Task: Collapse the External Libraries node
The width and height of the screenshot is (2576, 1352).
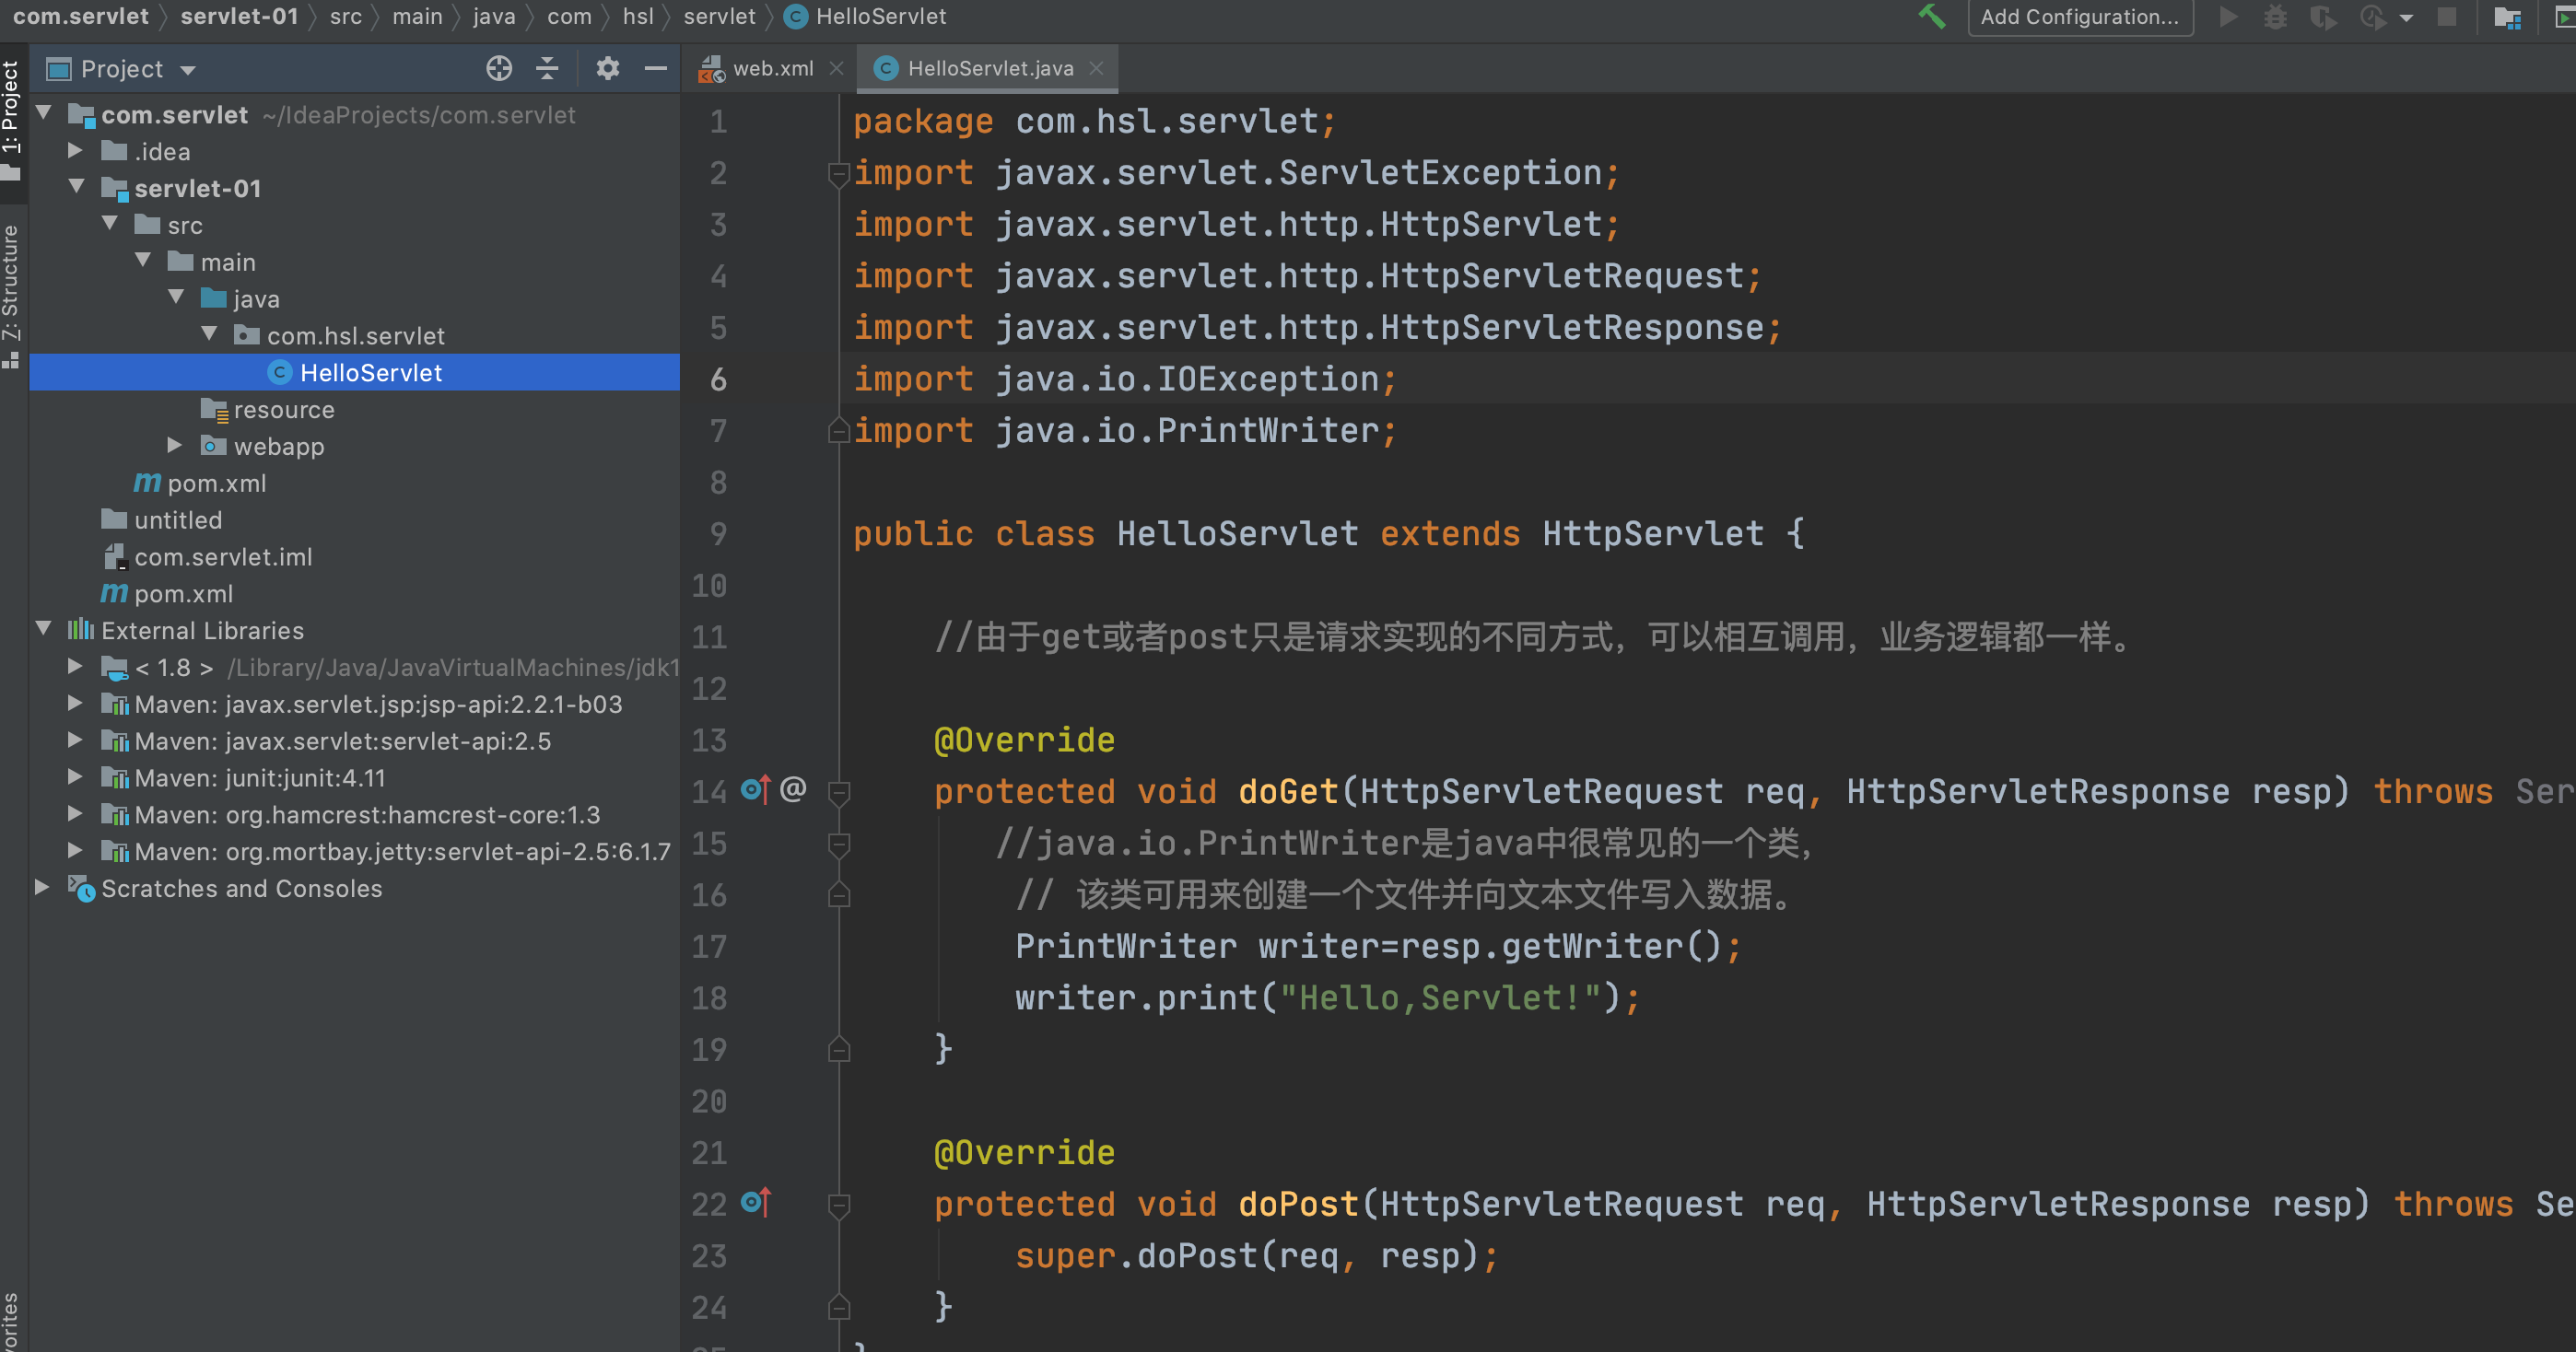Action: coord(44,629)
